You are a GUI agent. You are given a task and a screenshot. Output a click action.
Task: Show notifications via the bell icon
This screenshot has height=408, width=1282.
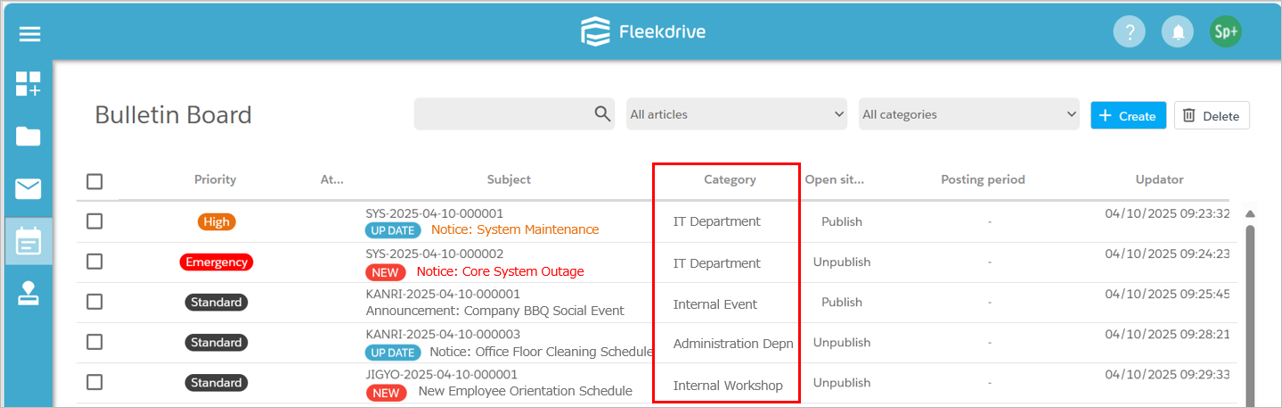point(1178,32)
